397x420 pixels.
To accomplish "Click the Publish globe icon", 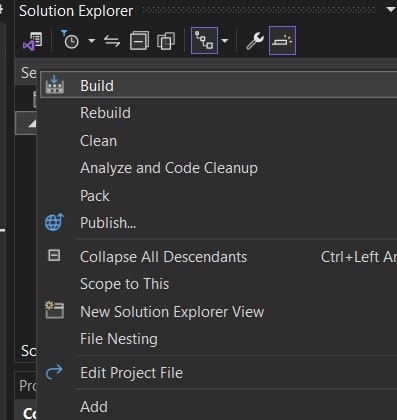I will click(54, 222).
